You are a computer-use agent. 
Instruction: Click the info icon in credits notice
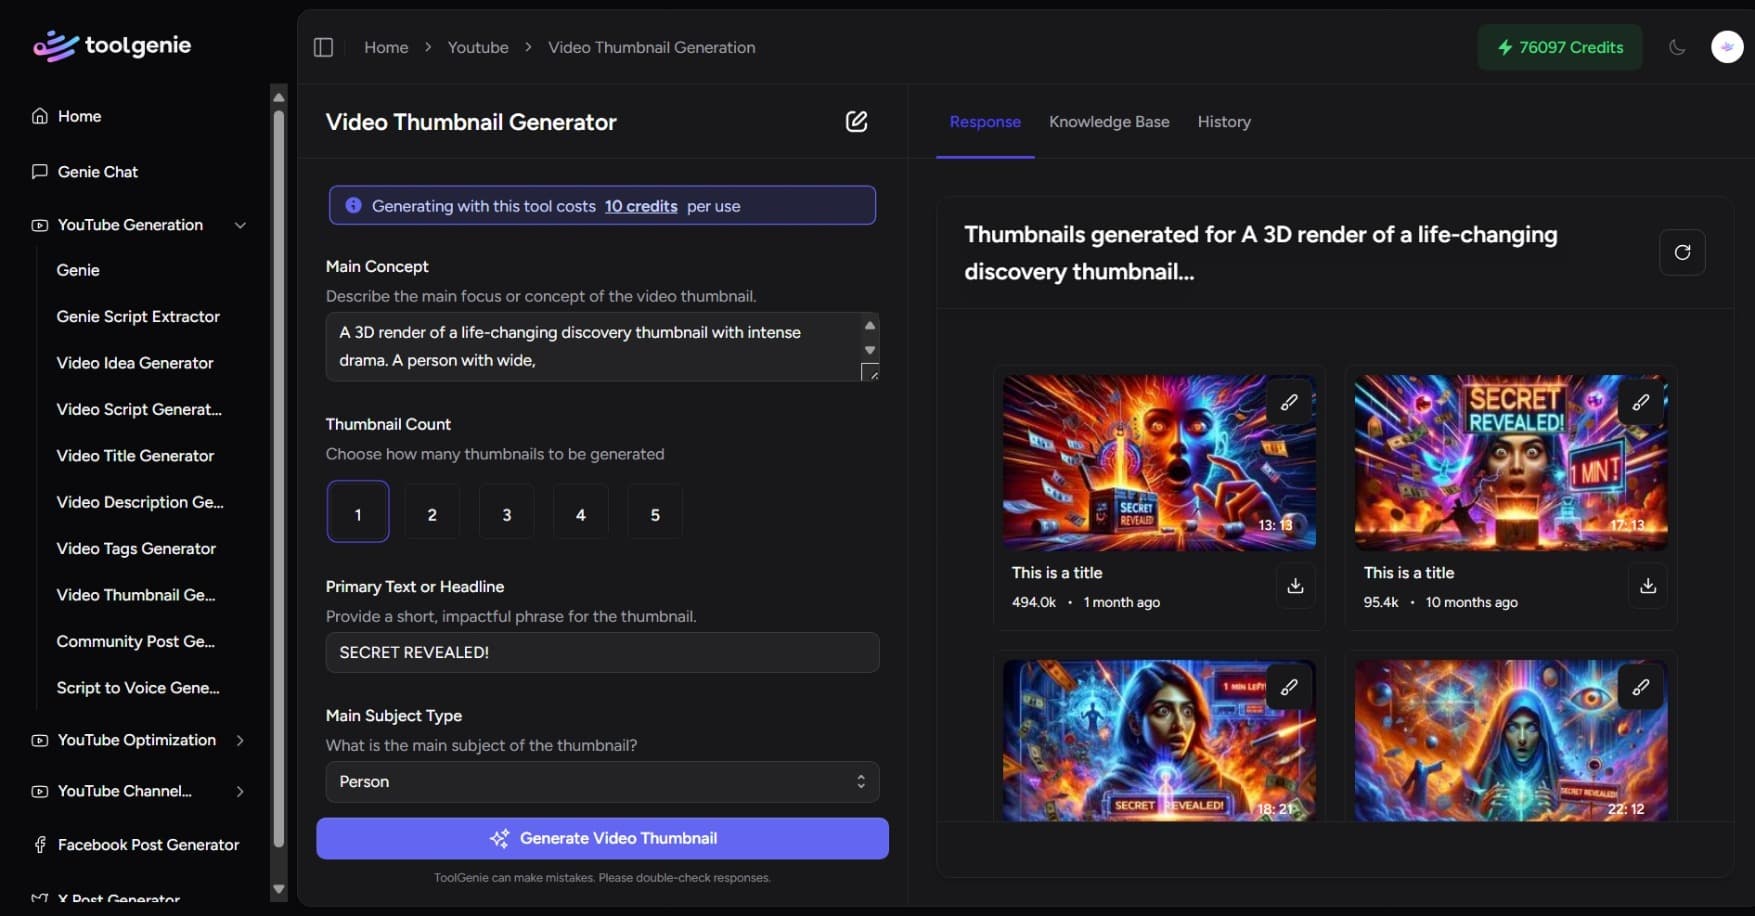[353, 205]
